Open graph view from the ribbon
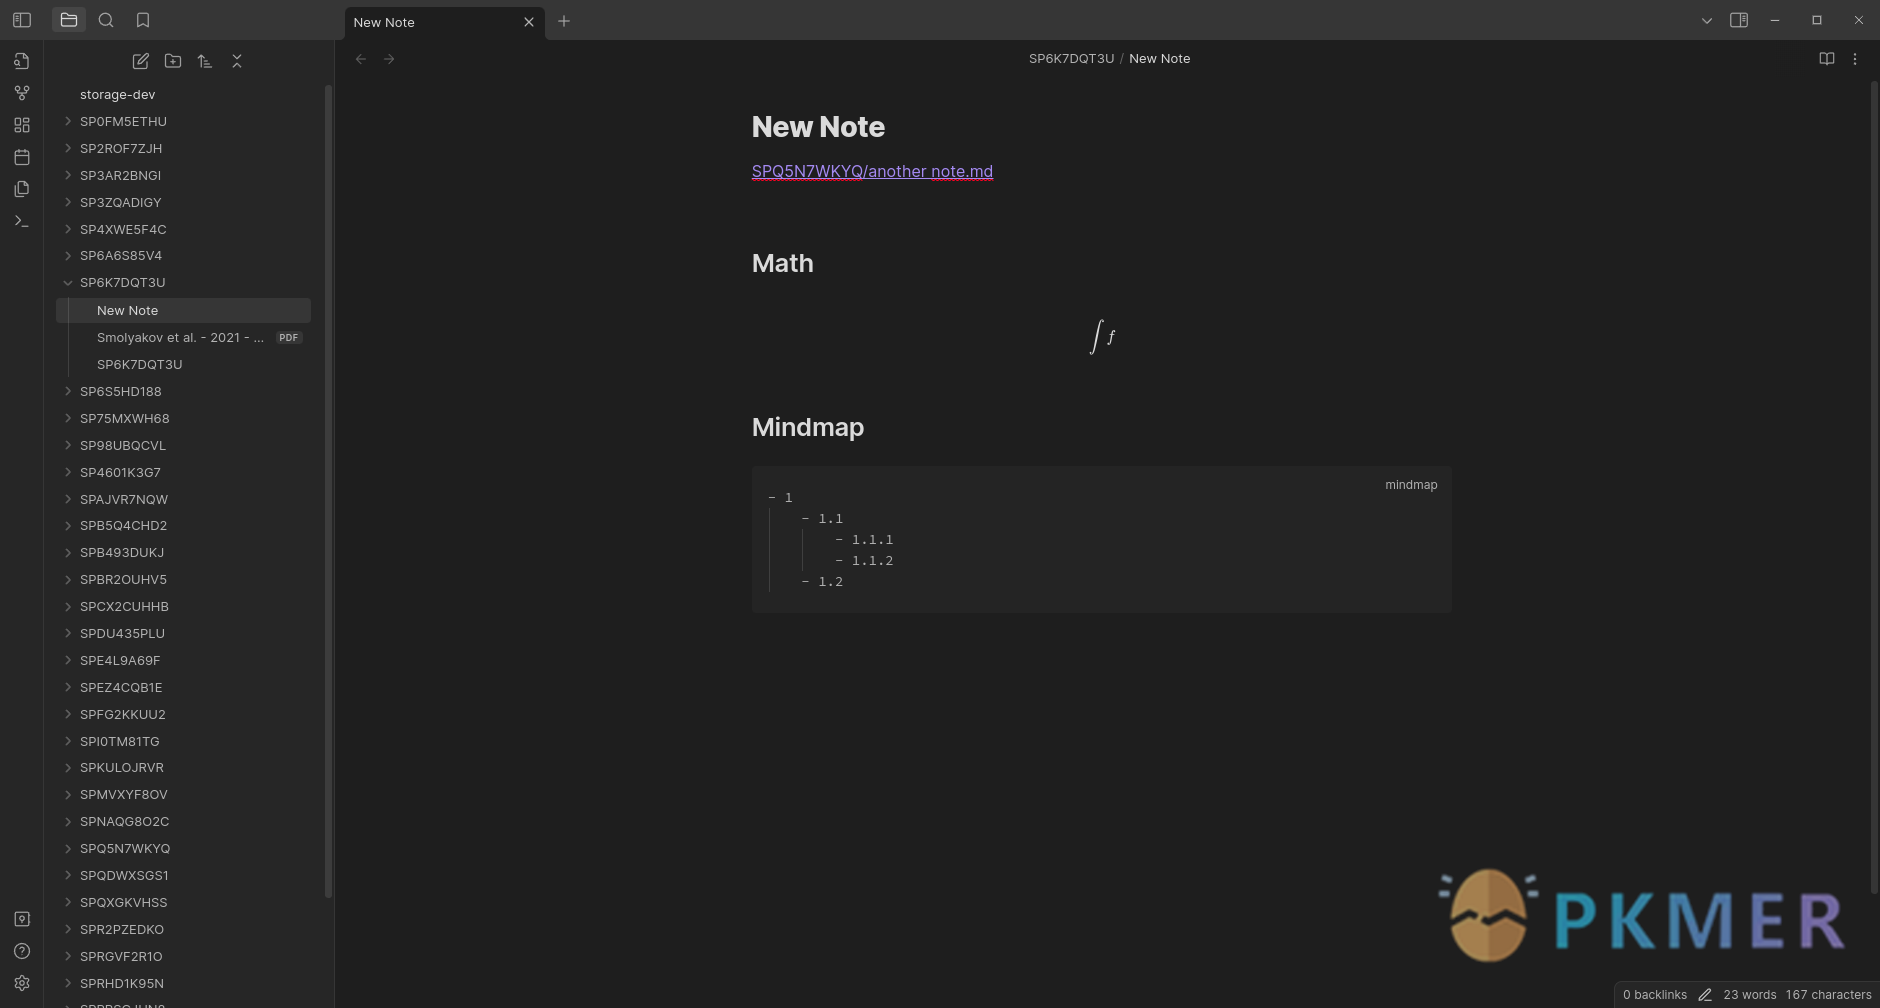Screen dimensions: 1880x1008 (22, 93)
